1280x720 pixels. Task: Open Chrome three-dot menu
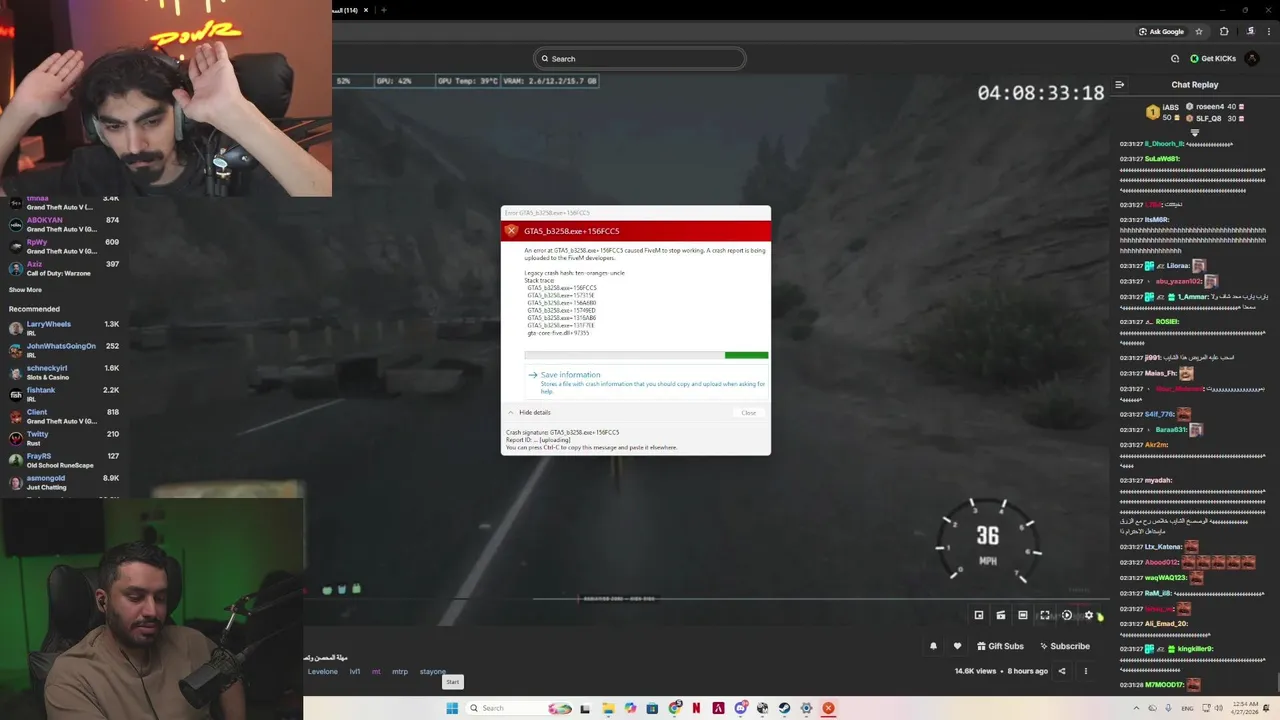point(1268,31)
